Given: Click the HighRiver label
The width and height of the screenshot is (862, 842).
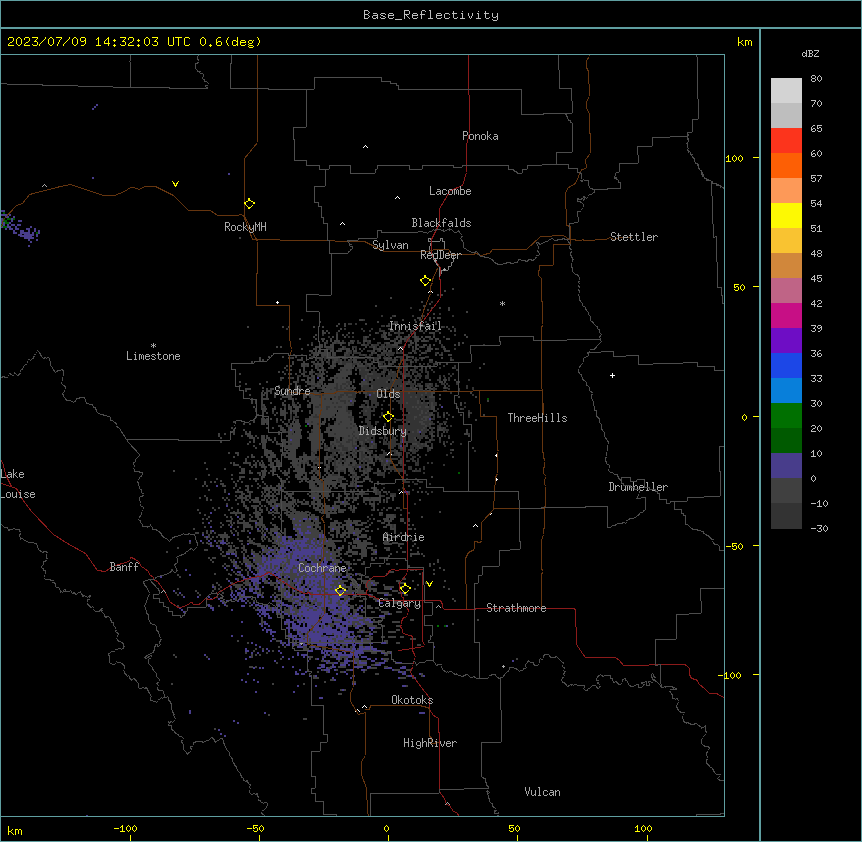Looking at the screenshot, I should tap(430, 743).
